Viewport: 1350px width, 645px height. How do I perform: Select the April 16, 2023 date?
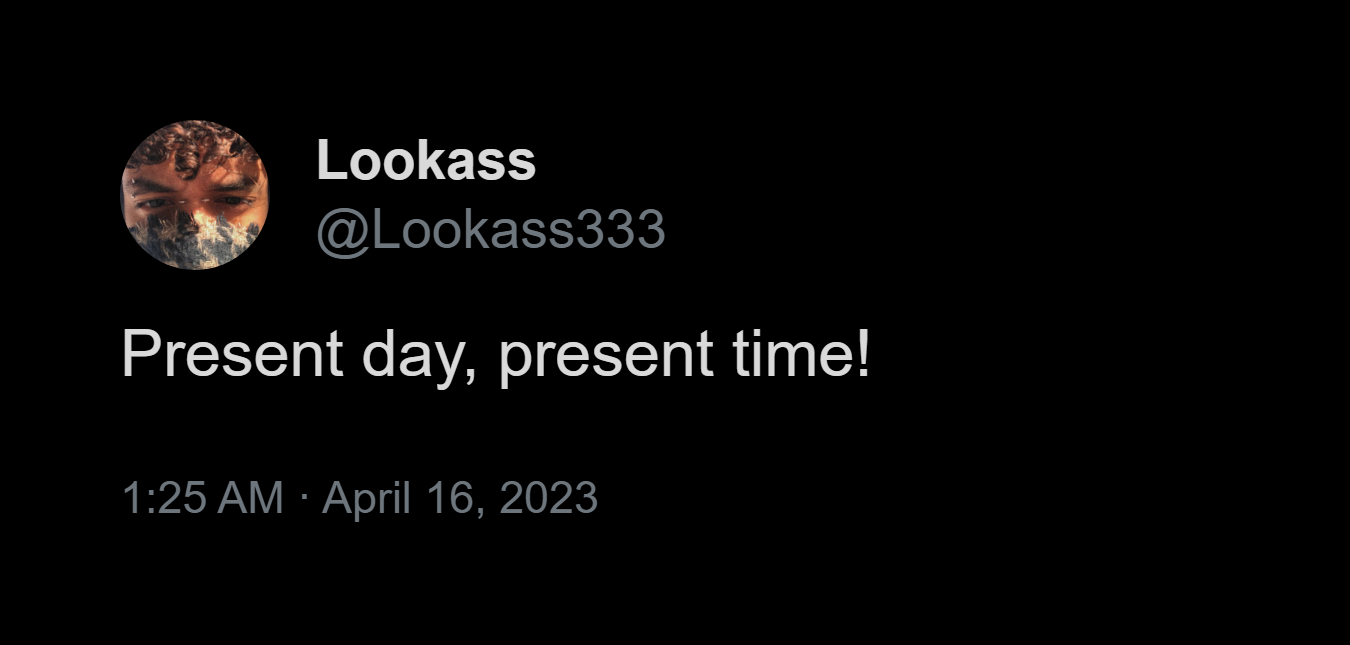coord(460,498)
